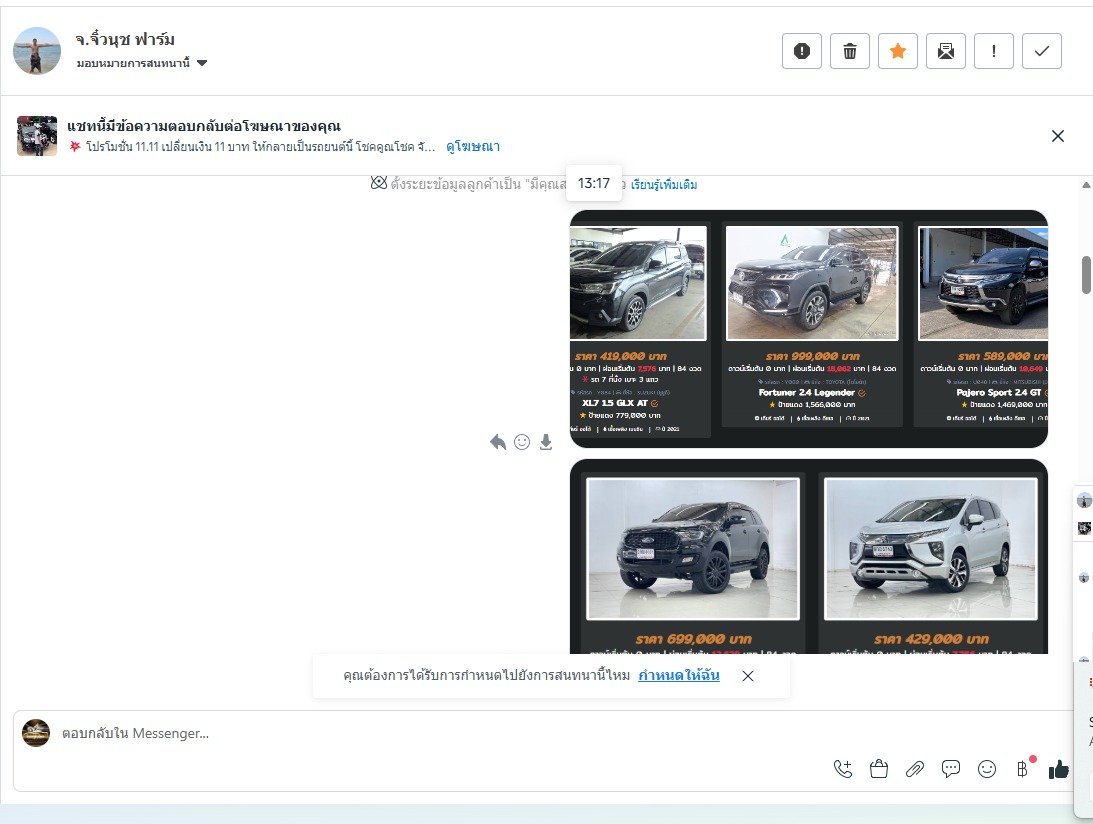Send a thumbs up like

1058,768
